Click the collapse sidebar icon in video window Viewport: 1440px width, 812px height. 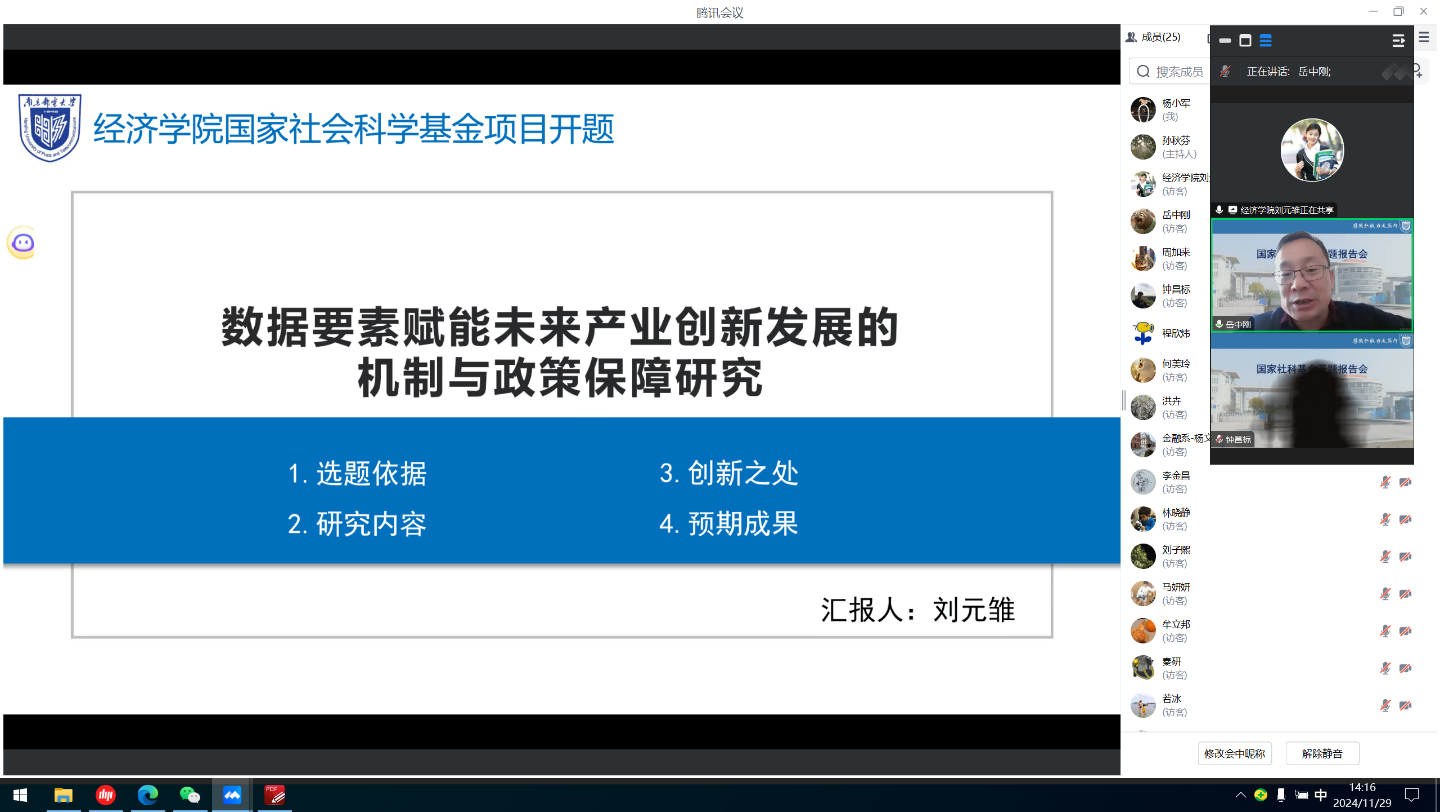tap(1398, 41)
